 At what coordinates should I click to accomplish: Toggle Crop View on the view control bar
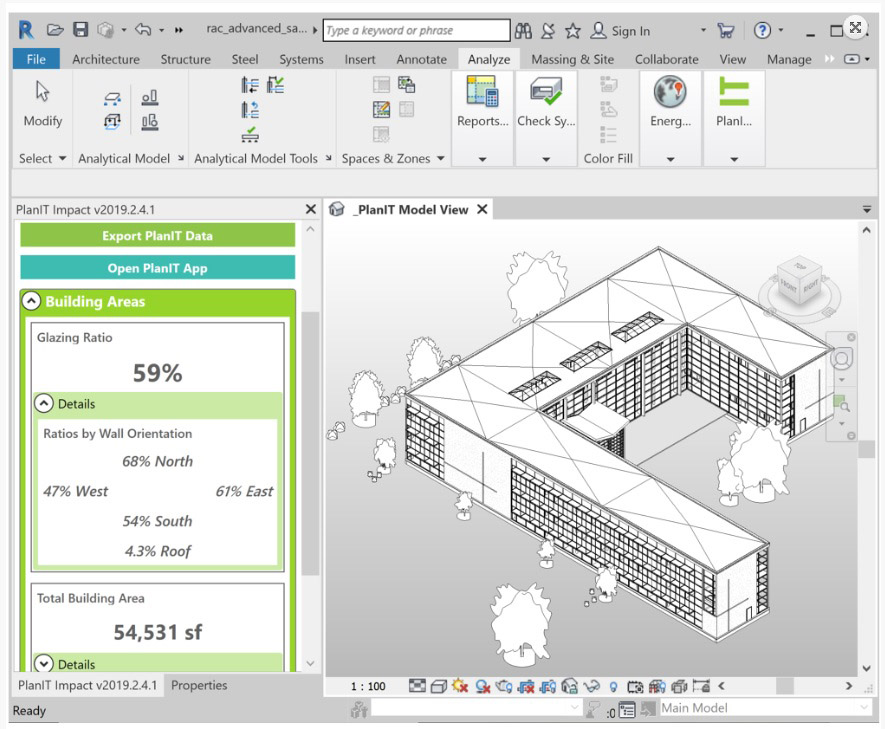click(x=526, y=686)
